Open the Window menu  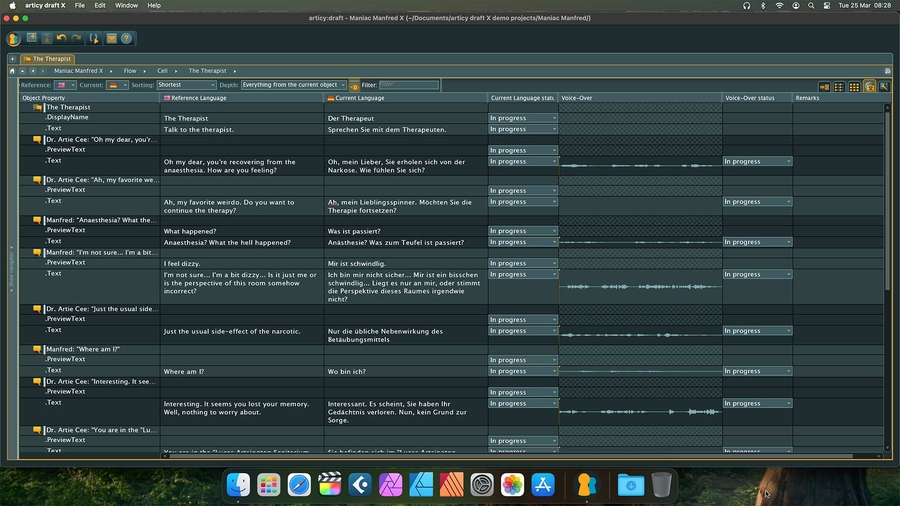pos(127,5)
